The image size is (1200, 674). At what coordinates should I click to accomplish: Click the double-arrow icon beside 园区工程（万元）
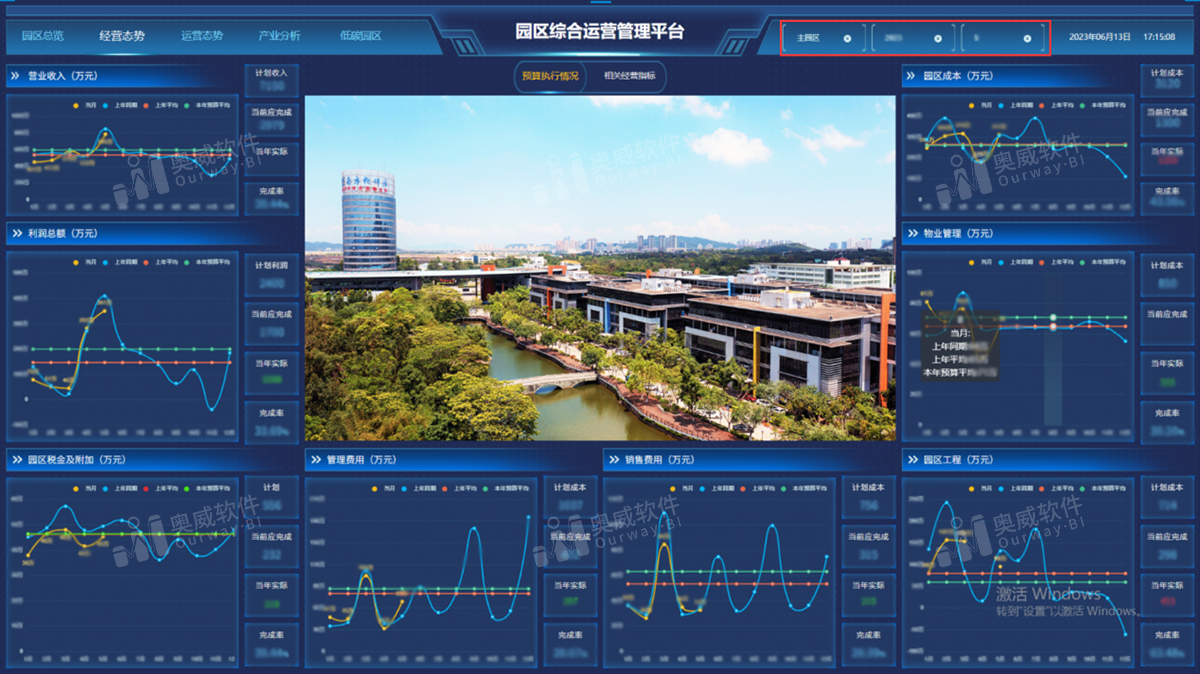[x=912, y=460]
